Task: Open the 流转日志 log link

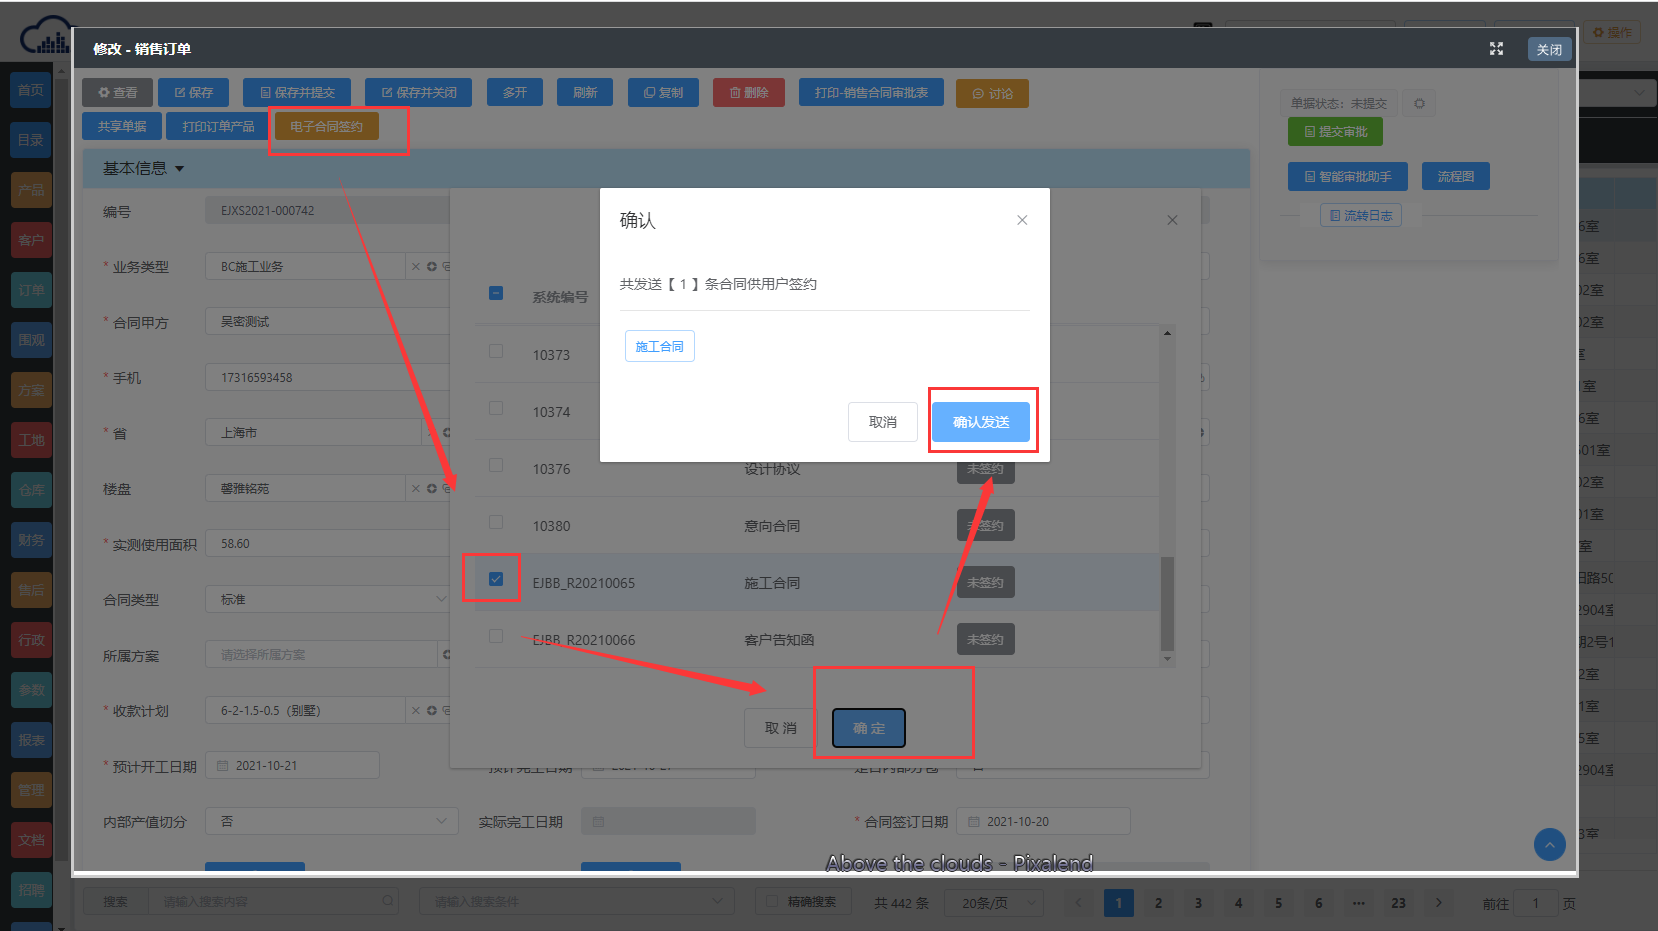Action: [1360, 215]
